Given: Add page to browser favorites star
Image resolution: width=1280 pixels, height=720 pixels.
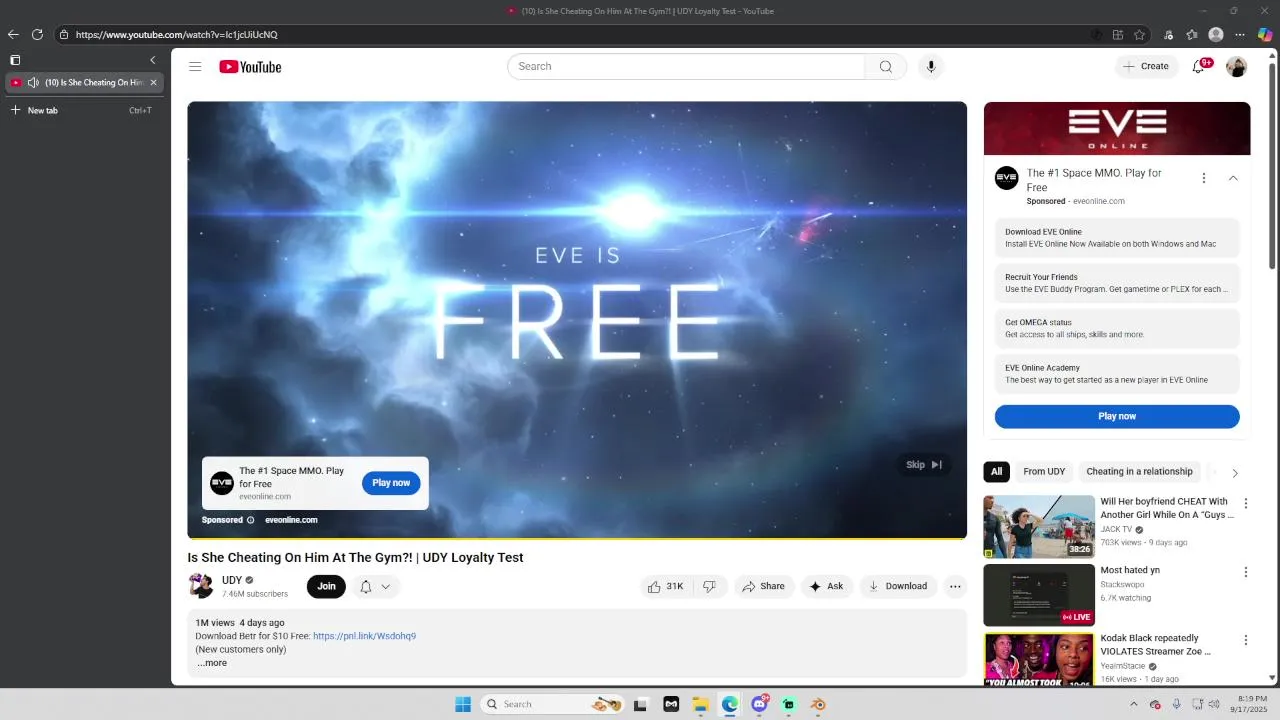Looking at the screenshot, I should pos(1139,34).
